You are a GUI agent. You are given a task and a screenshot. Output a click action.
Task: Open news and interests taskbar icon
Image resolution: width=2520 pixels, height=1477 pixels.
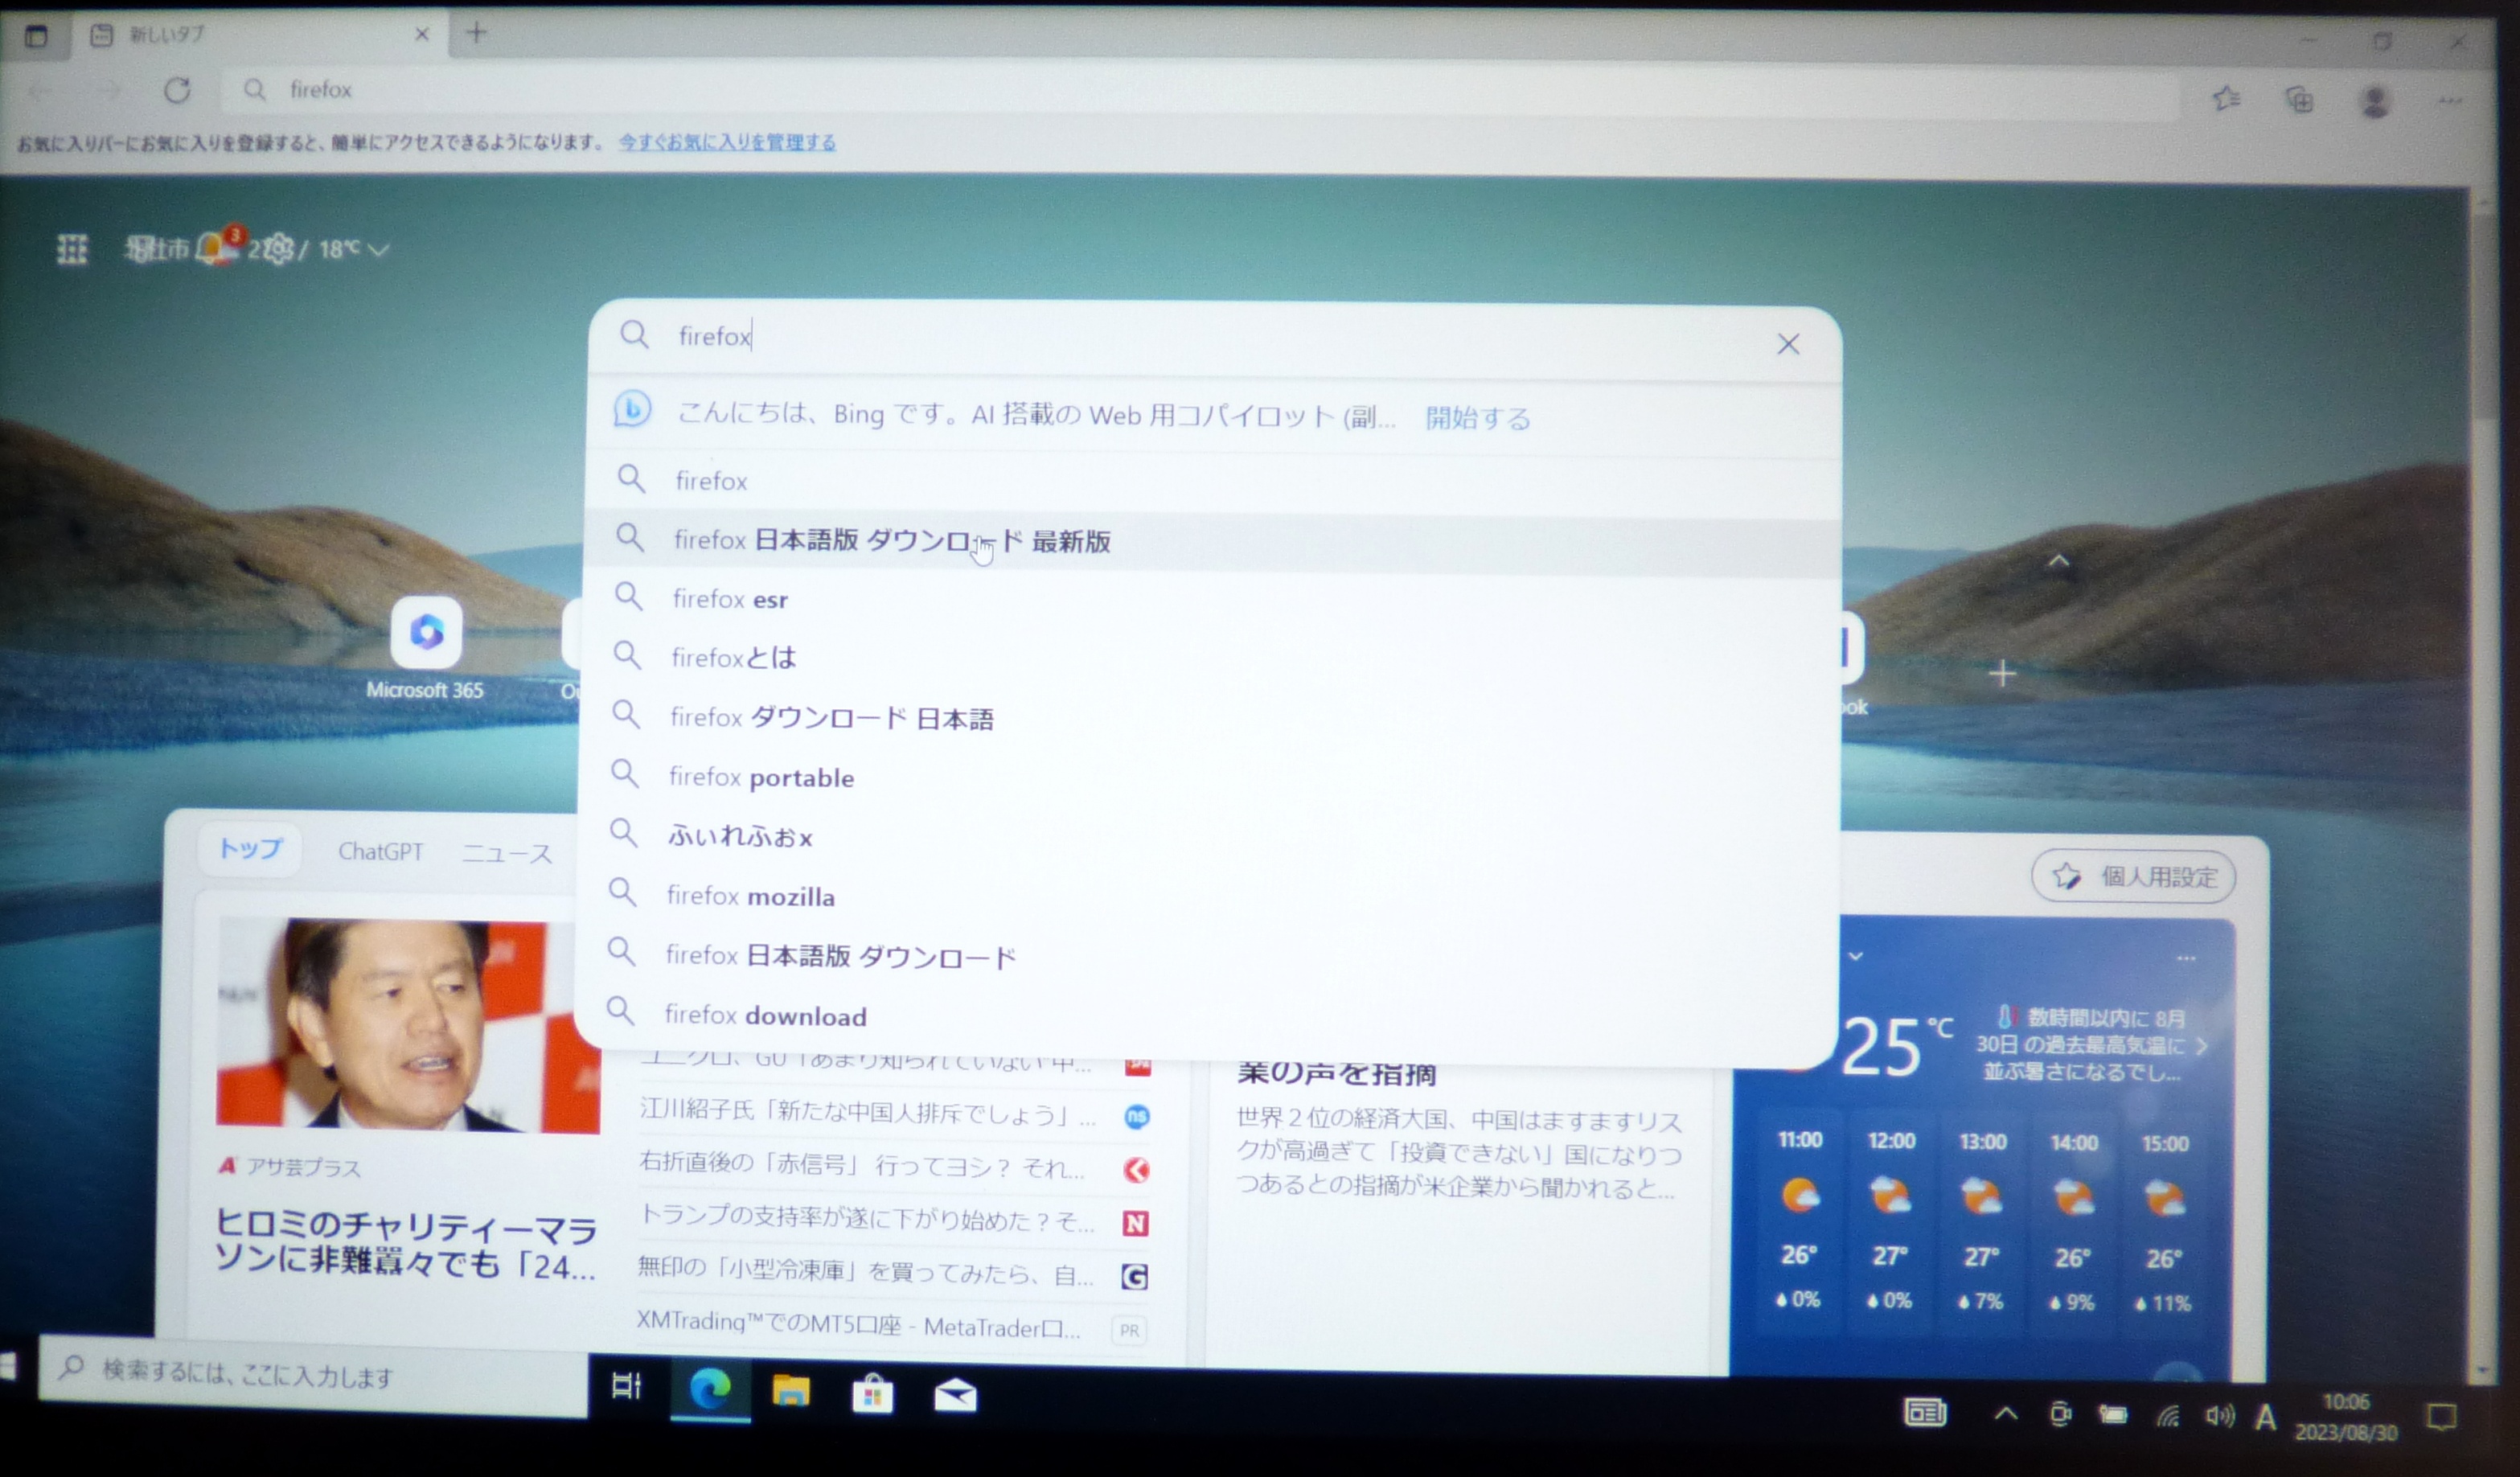(1925, 1412)
